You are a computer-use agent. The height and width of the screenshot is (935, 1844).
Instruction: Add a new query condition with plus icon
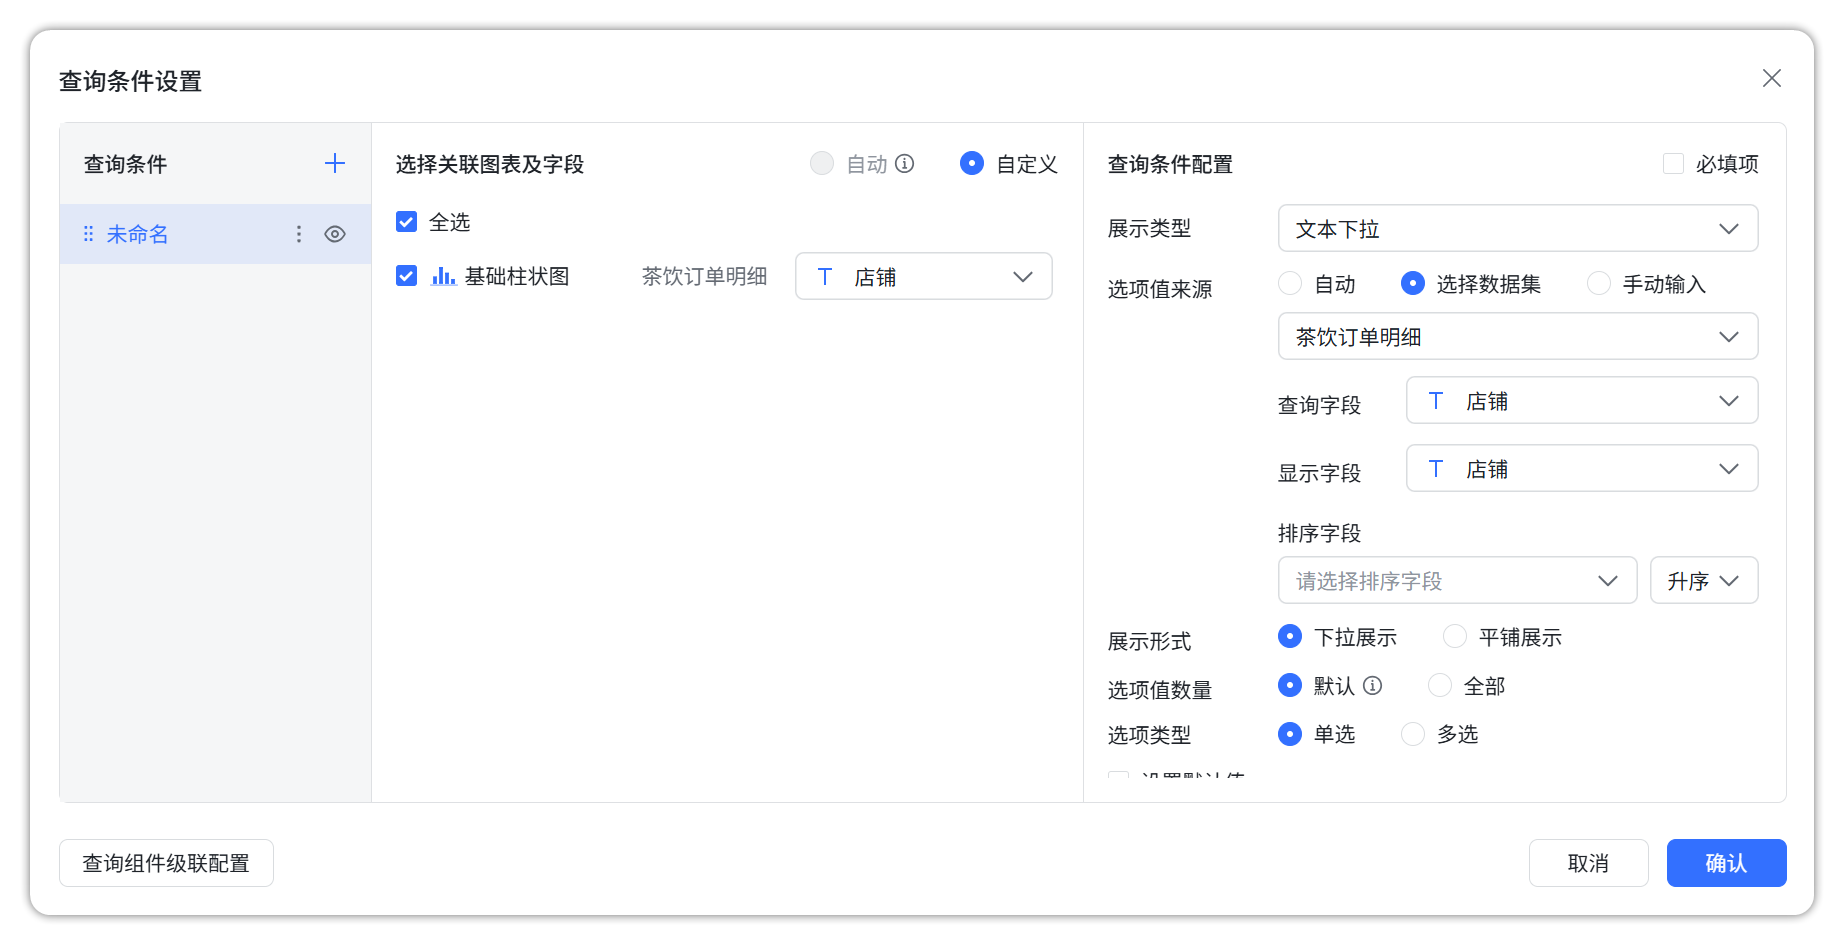coord(335,163)
